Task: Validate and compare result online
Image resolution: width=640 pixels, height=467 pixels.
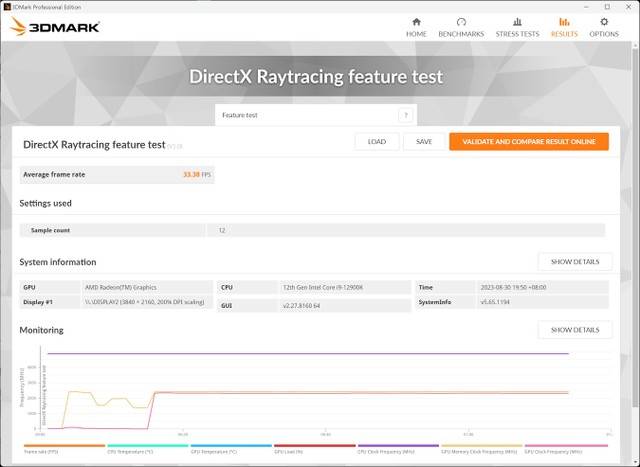Action: (529, 142)
